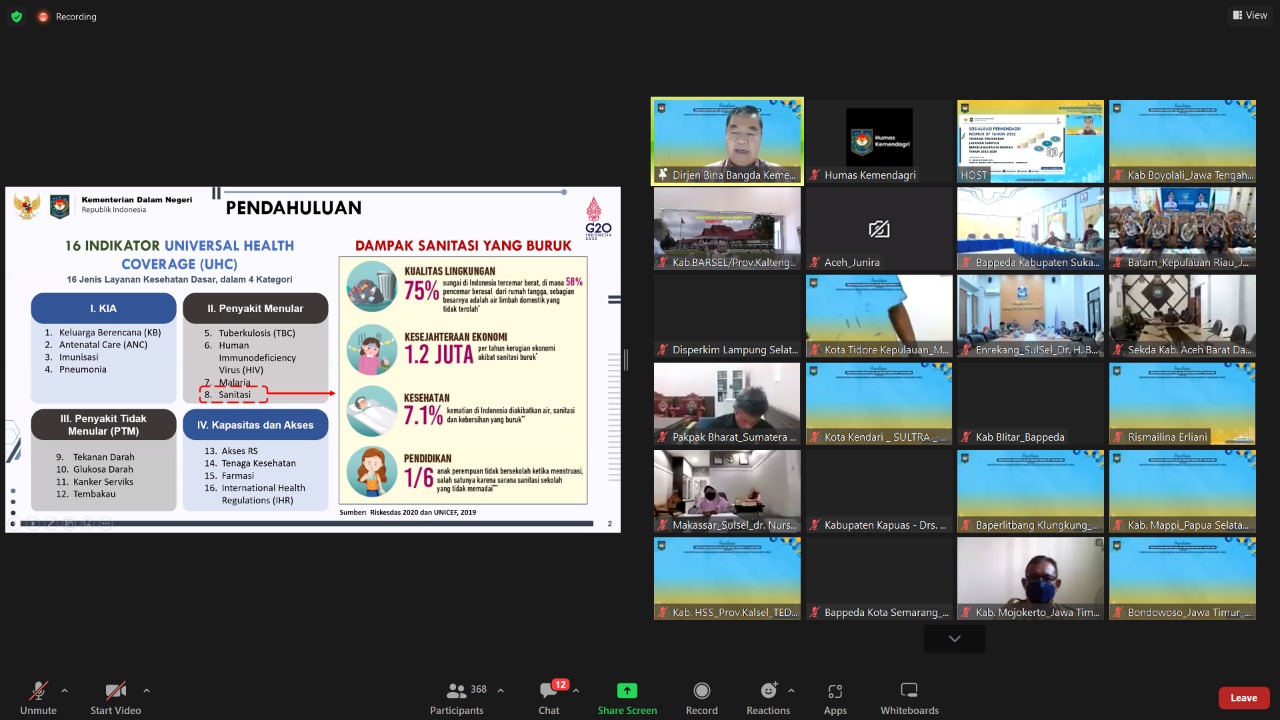
Task: Click the red Leave button
Action: [1243, 698]
